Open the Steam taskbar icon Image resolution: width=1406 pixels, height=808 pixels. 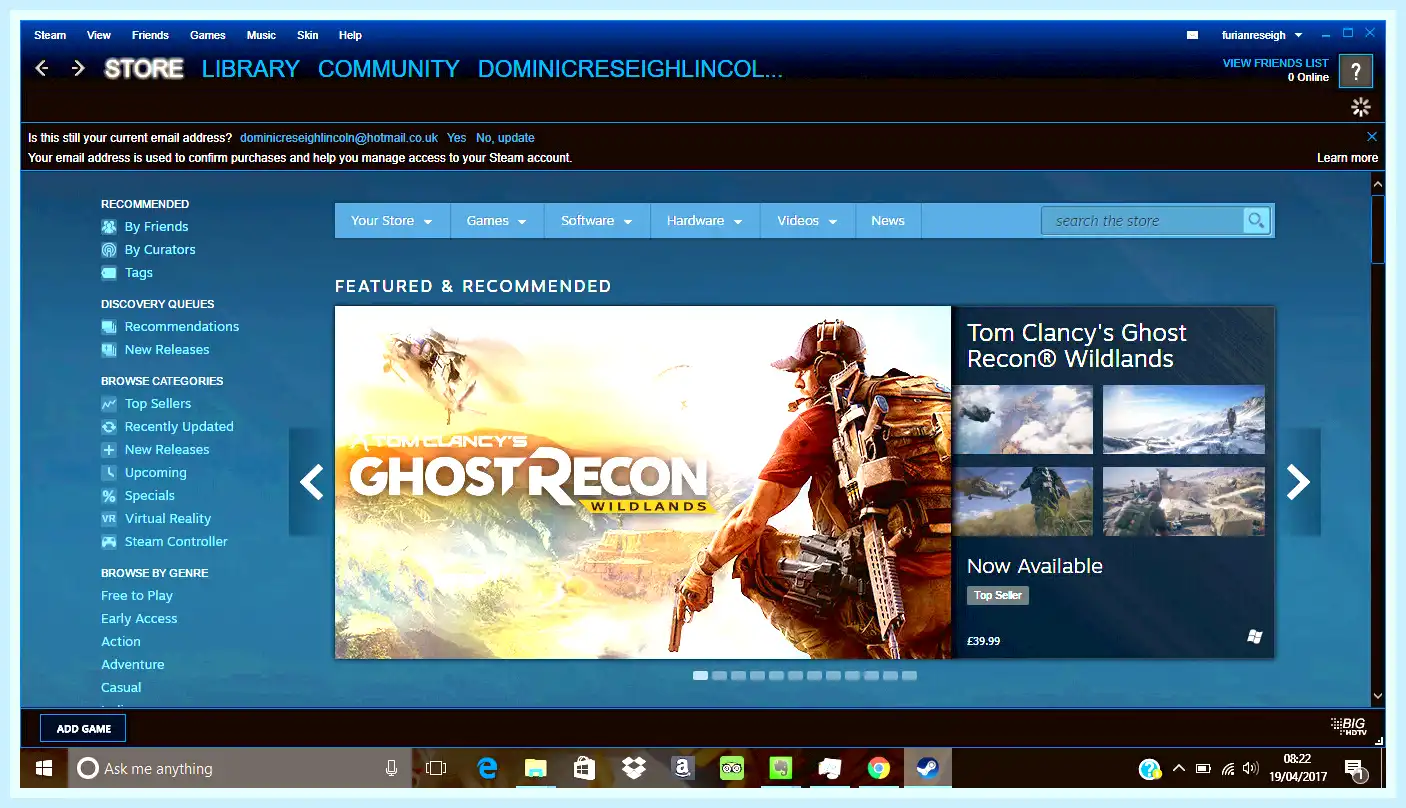(927, 768)
